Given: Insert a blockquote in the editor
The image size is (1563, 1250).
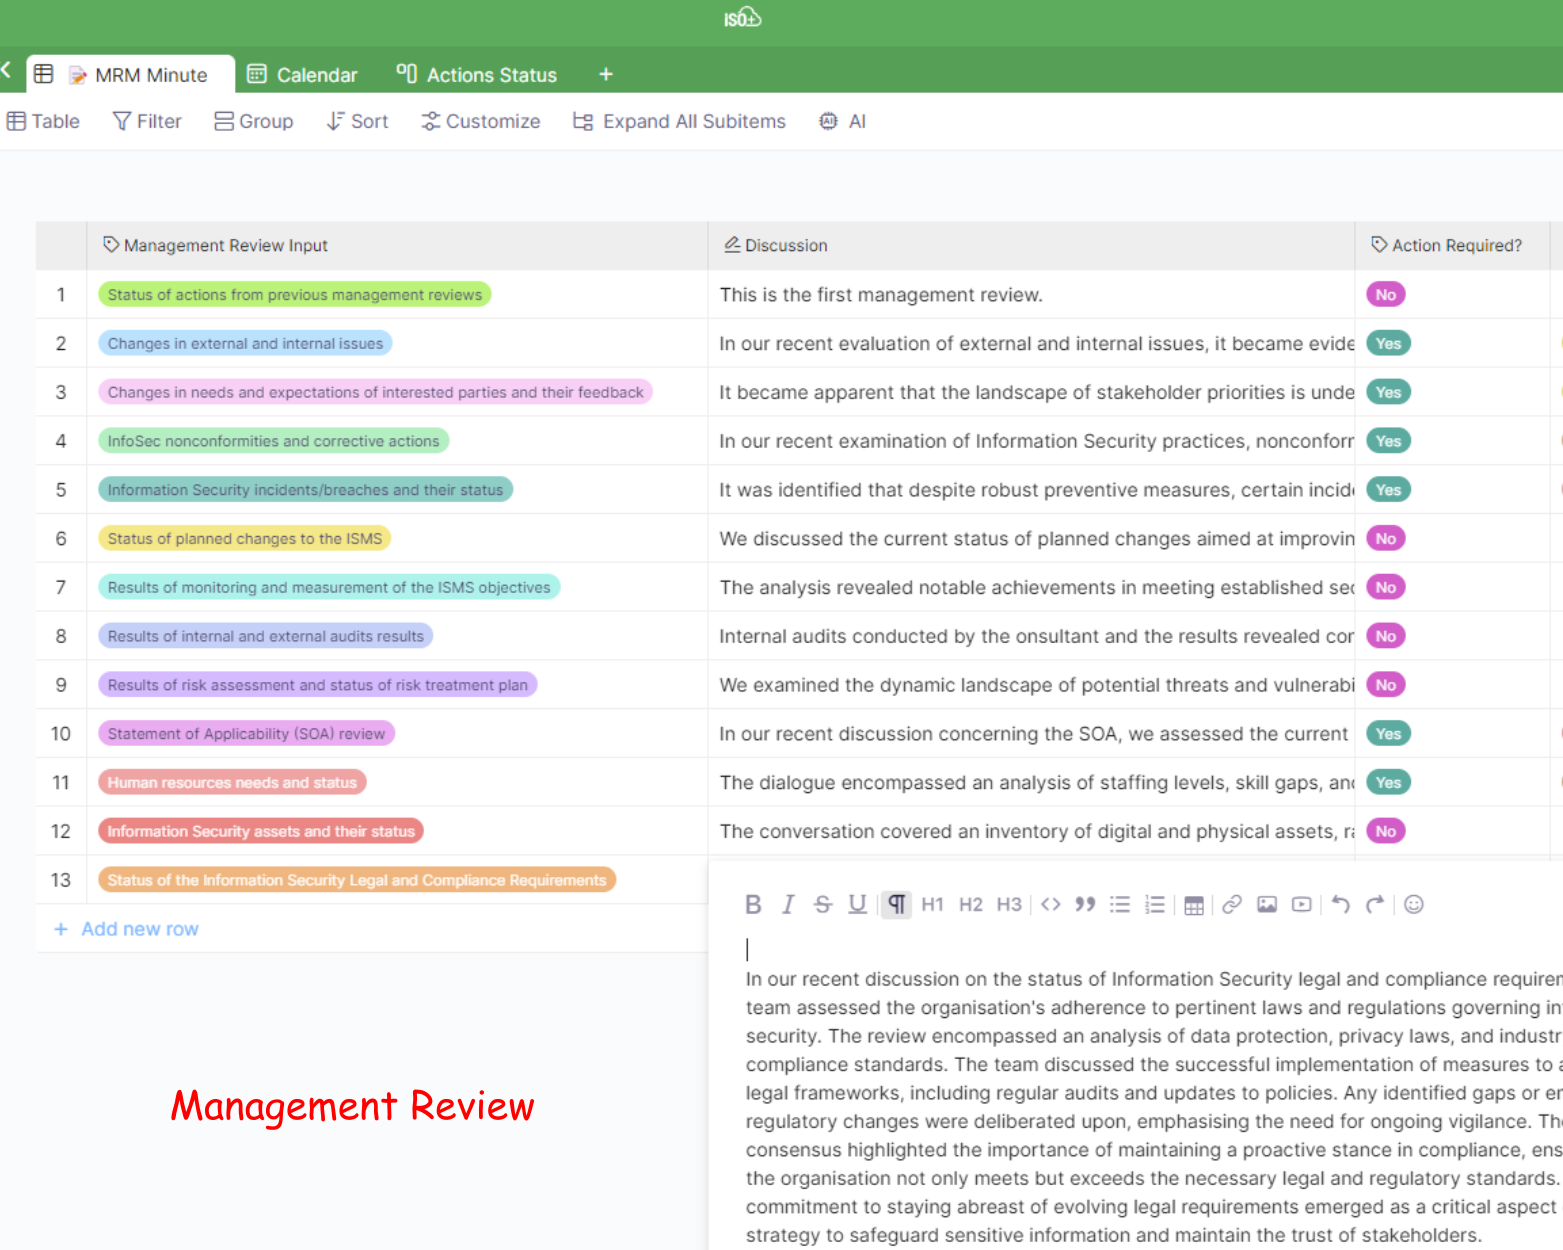Looking at the screenshot, I should tap(1084, 905).
